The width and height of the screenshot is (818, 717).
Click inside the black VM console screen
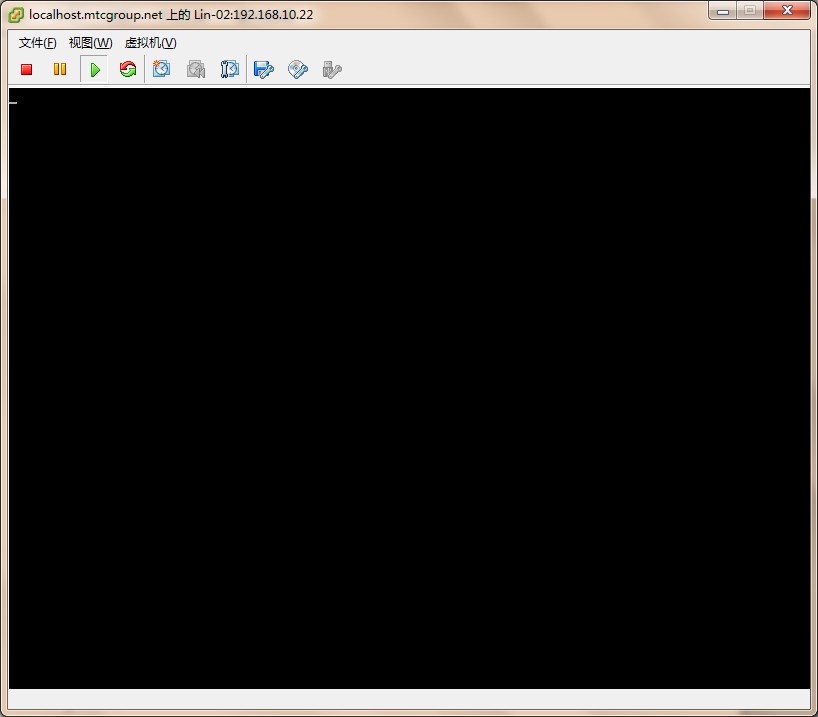pos(409,388)
